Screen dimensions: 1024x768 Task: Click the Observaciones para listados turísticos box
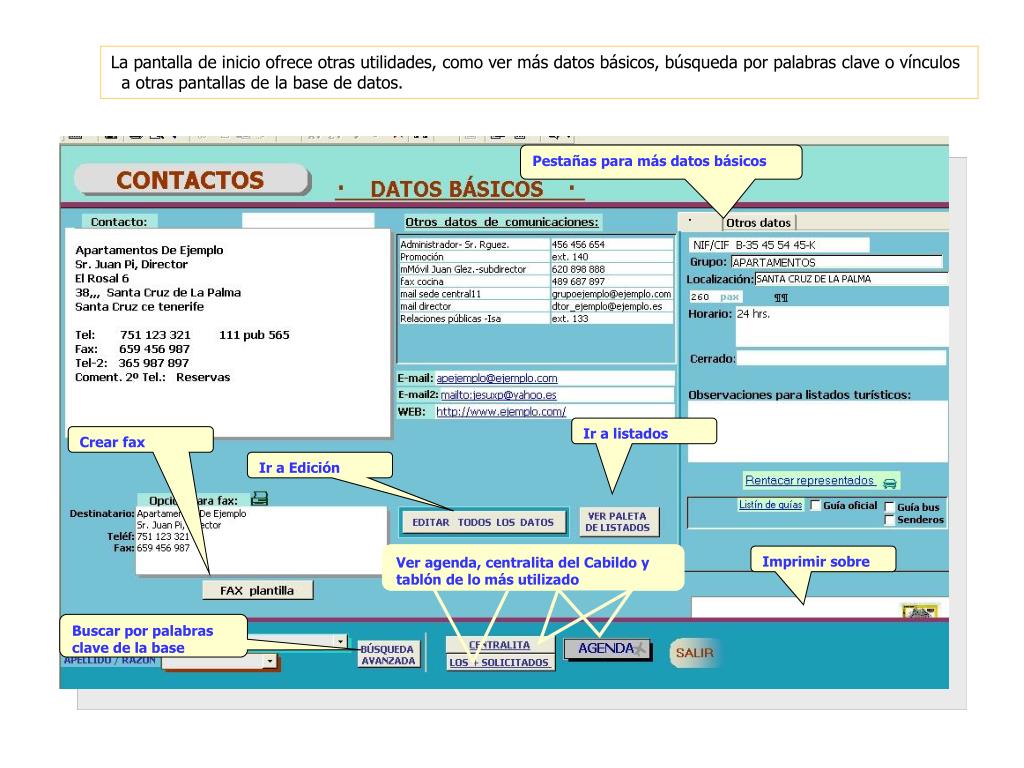[818, 432]
